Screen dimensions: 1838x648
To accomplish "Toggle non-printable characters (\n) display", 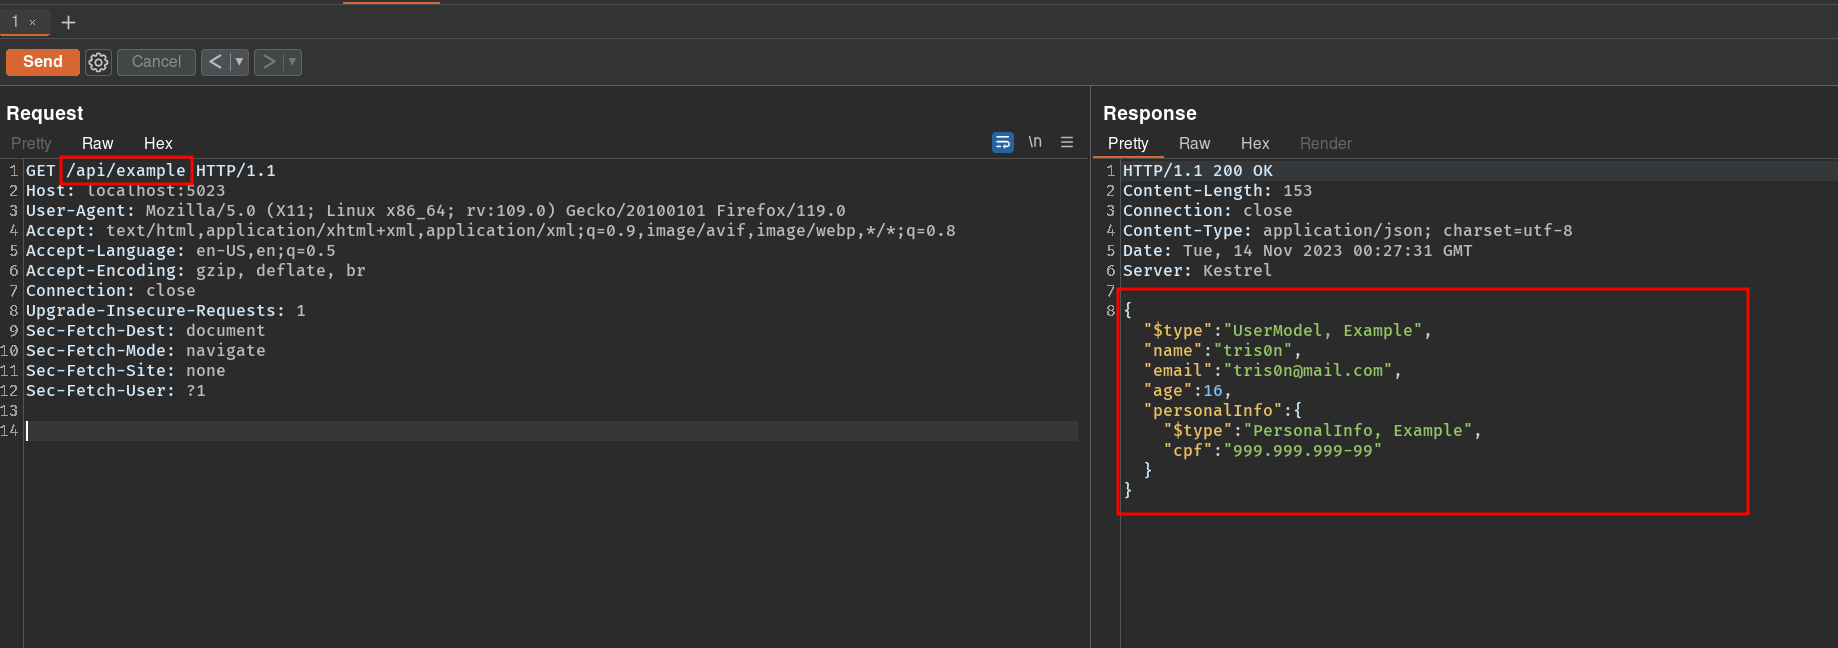I will 1035,142.
